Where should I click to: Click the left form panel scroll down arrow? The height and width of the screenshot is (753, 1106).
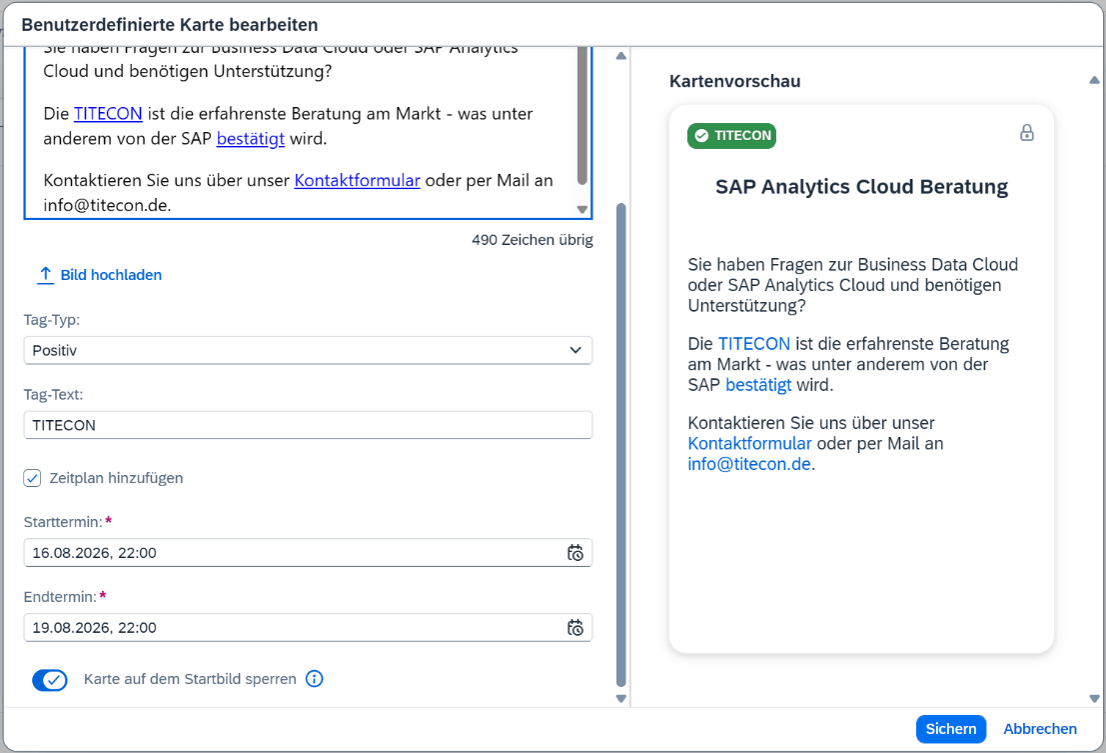(x=621, y=699)
